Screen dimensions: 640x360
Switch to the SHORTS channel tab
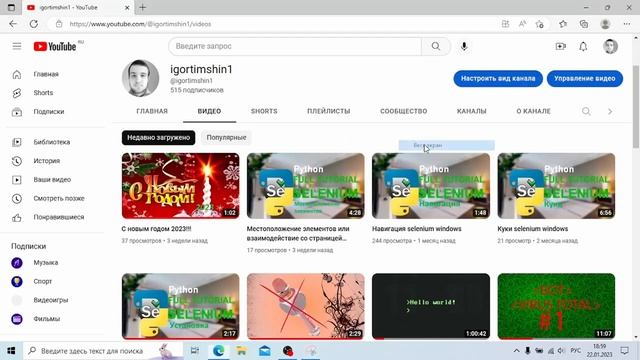click(x=264, y=111)
